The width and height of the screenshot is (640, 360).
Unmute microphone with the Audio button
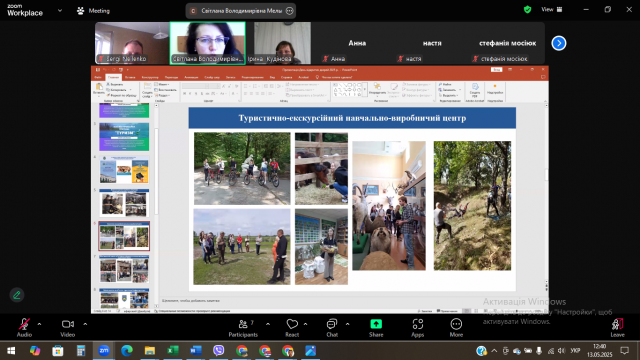[24, 328]
